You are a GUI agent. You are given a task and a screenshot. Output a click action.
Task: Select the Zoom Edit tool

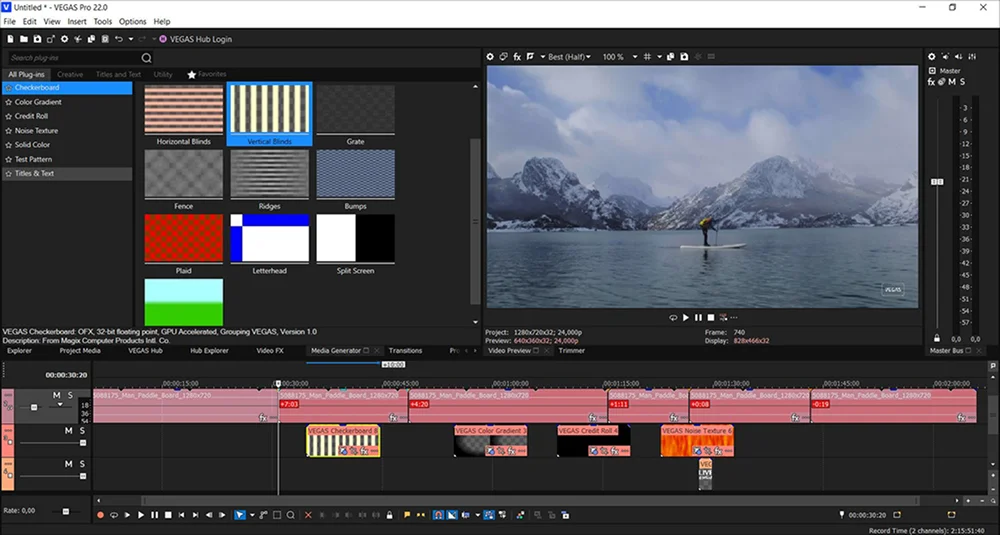(x=290, y=515)
